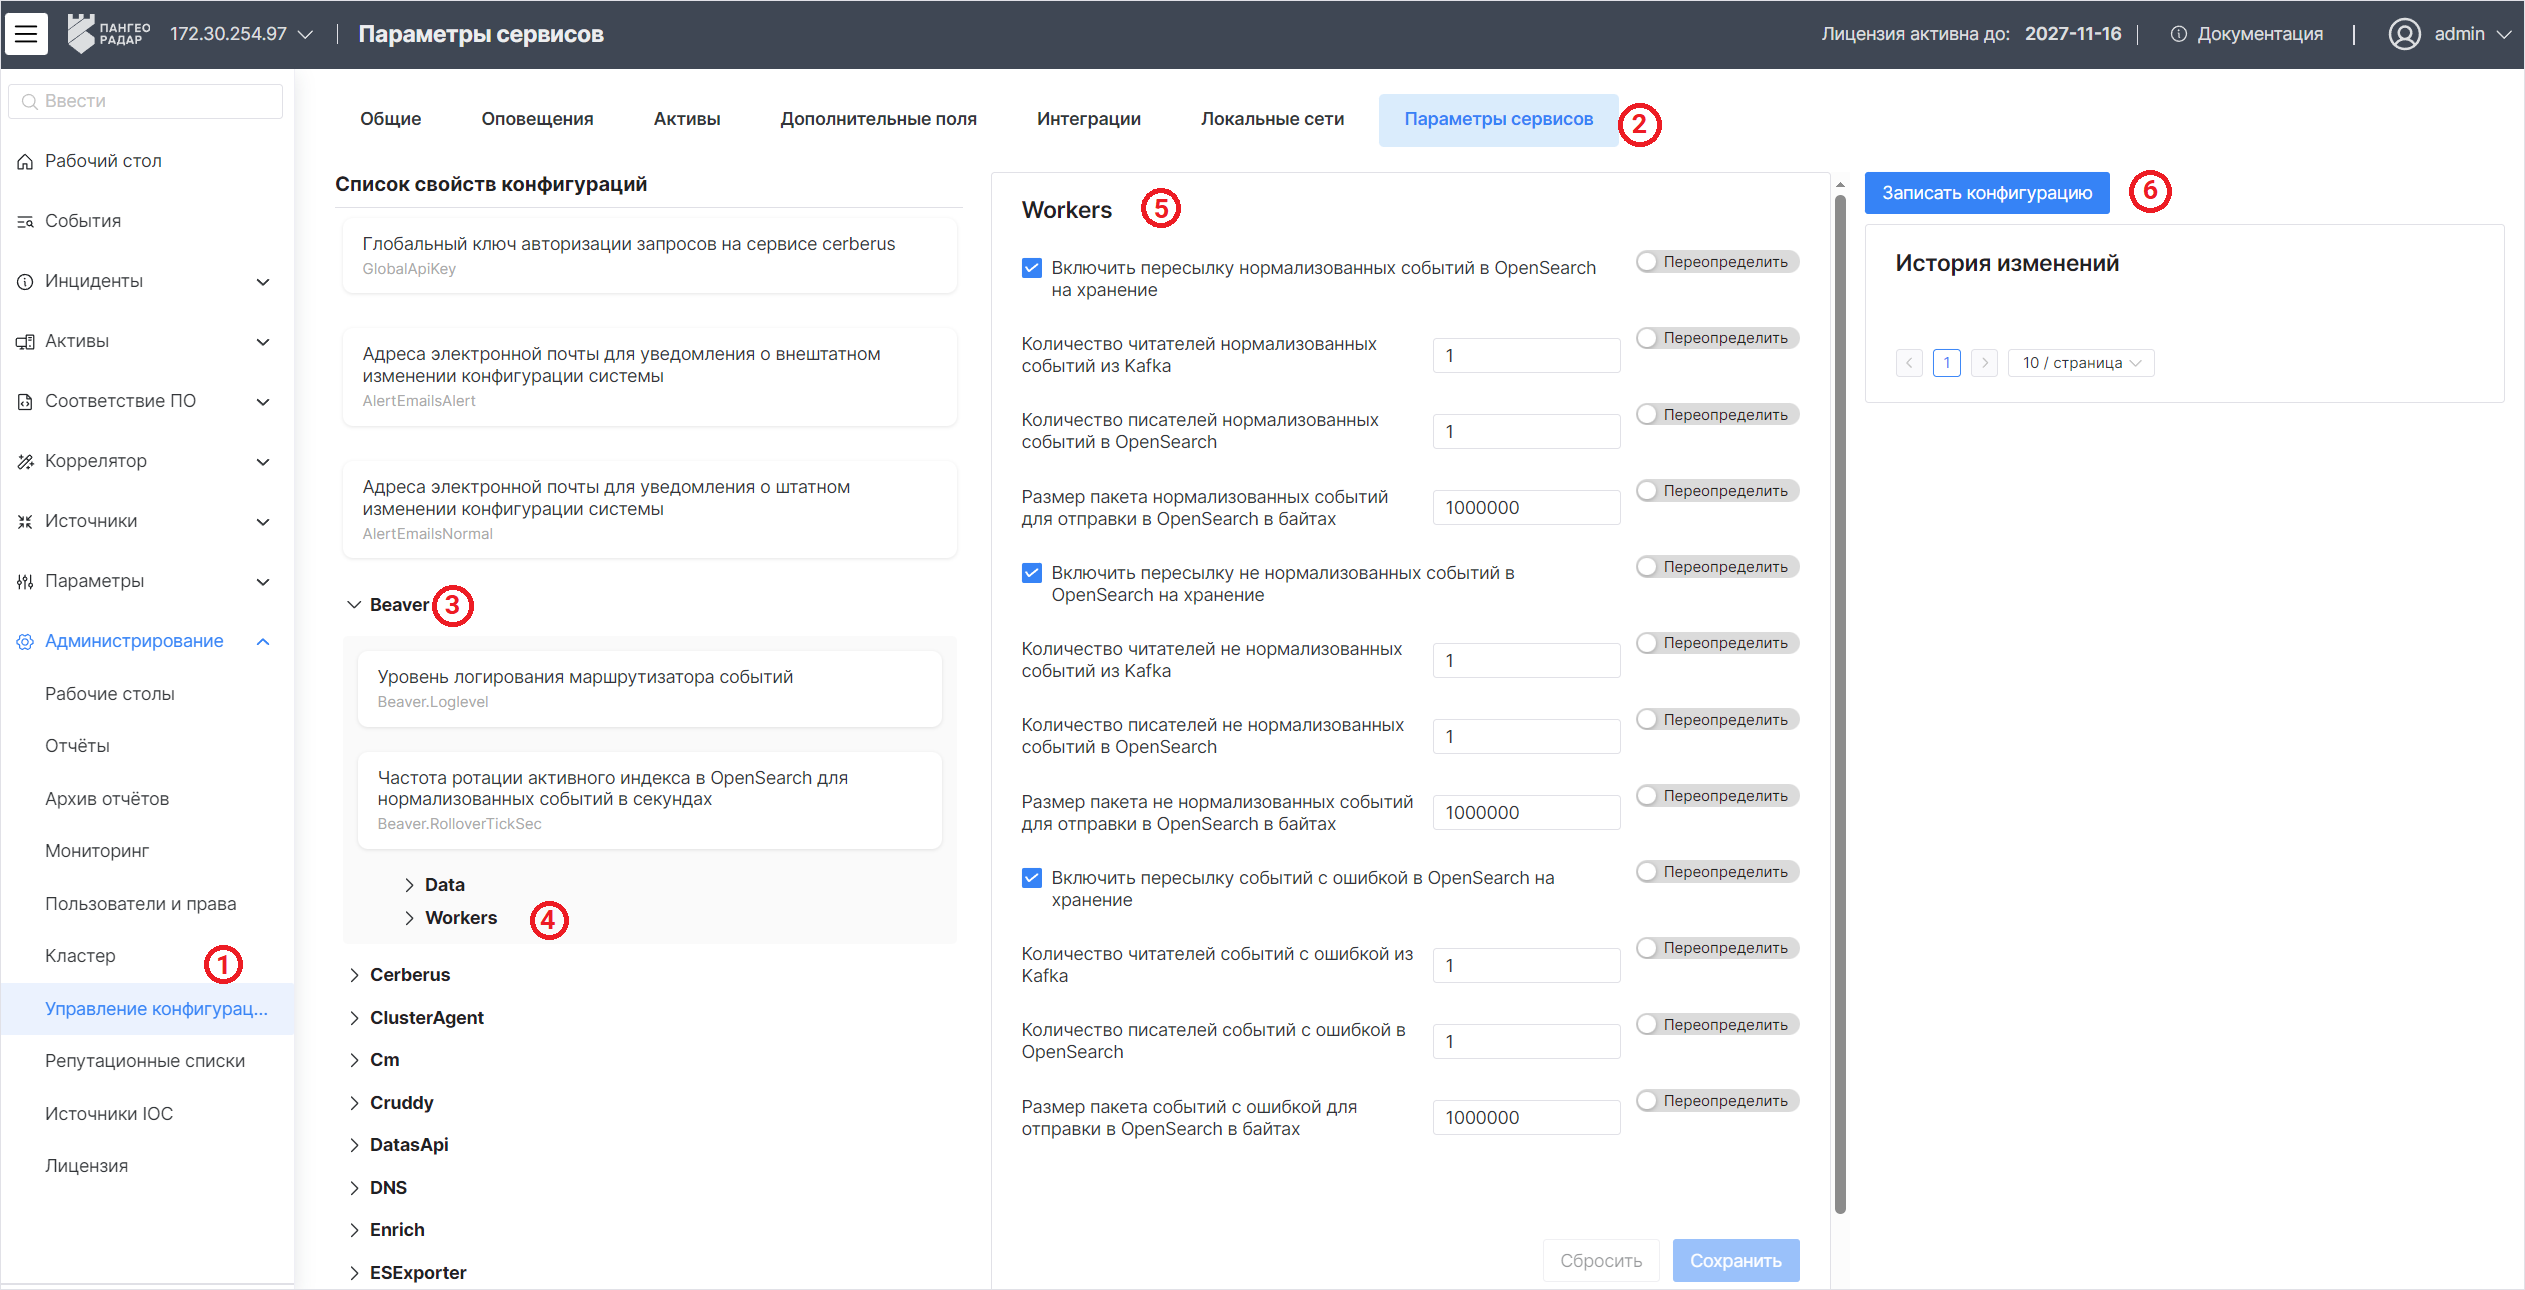Click the Администрирование gear icon

(x=25, y=642)
